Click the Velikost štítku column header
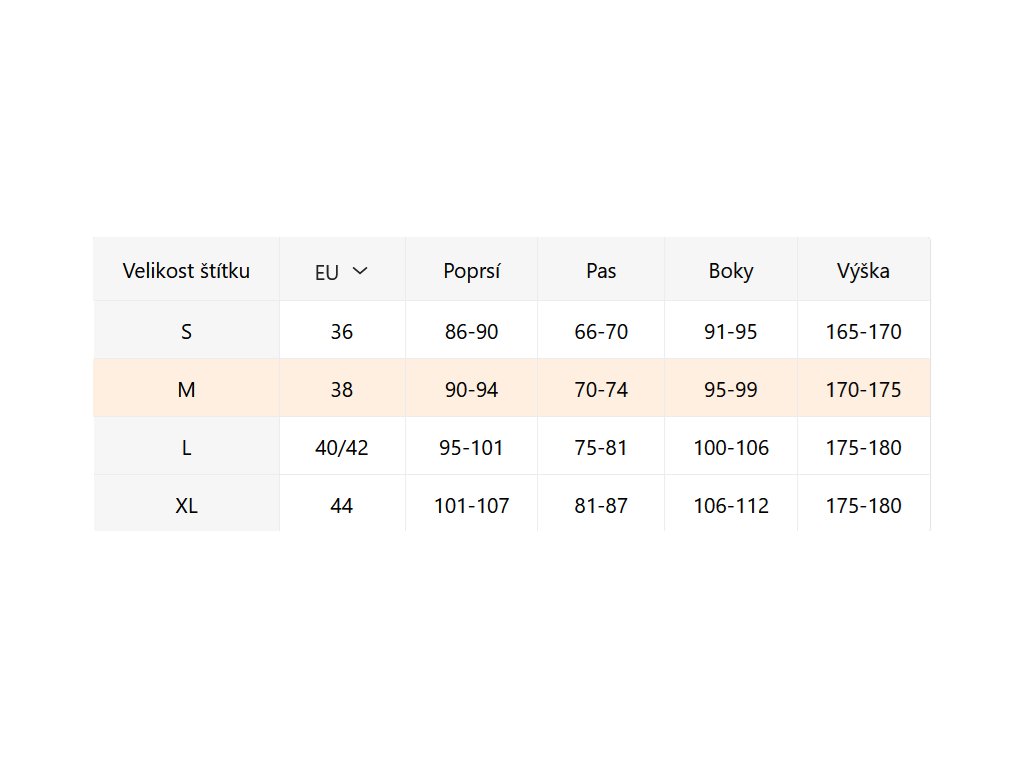The height and width of the screenshot is (768, 1024). 186,270
